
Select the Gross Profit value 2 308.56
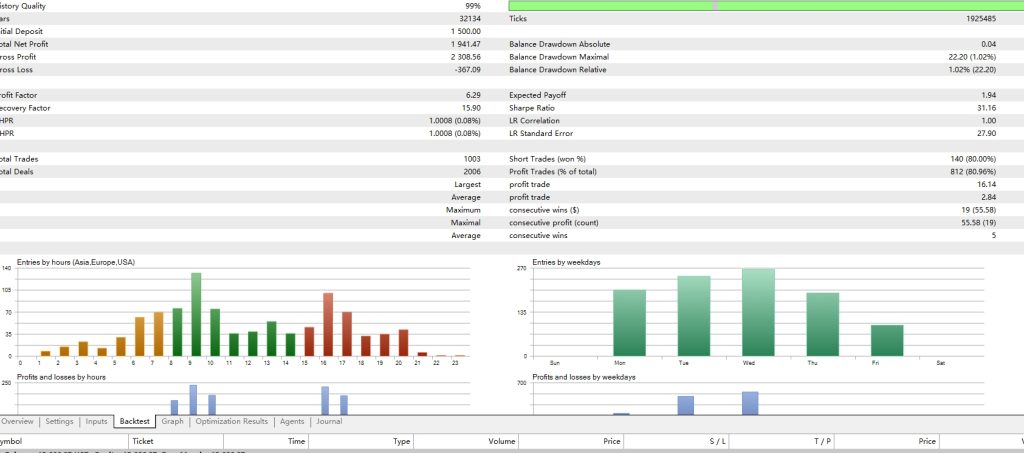click(466, 57)
